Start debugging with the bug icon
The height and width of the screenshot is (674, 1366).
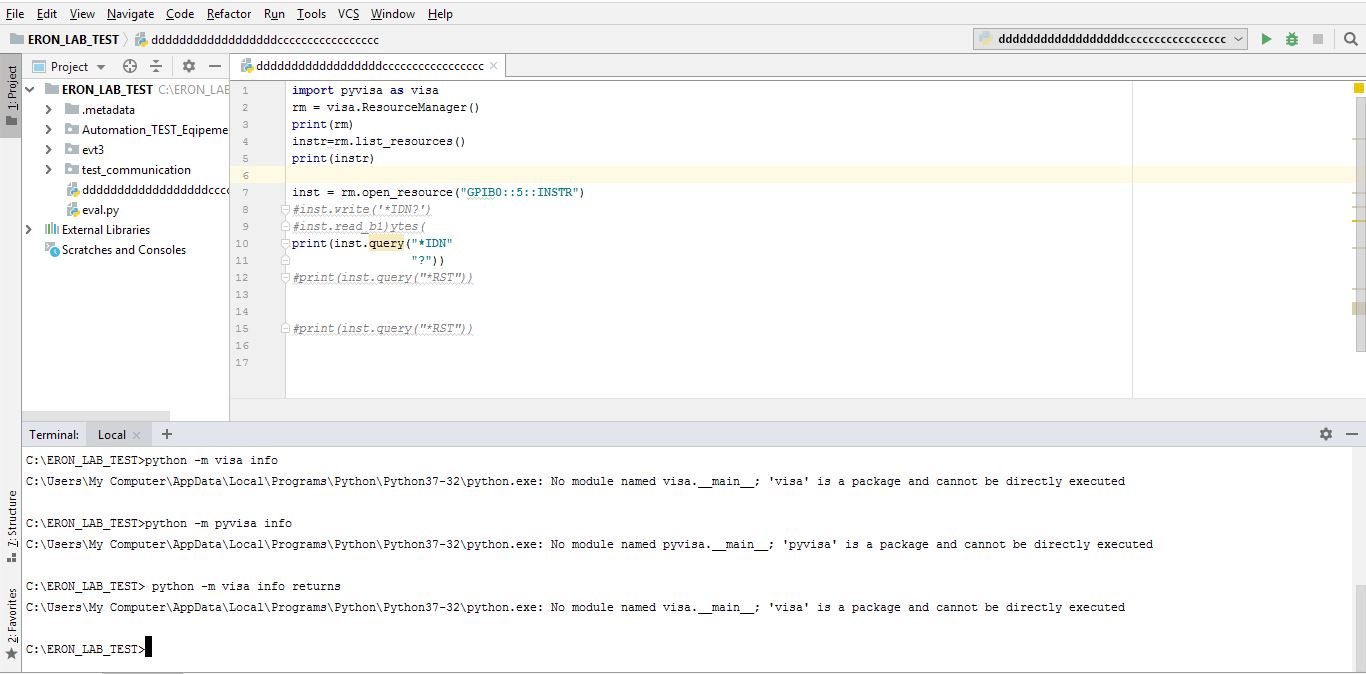1290,38
